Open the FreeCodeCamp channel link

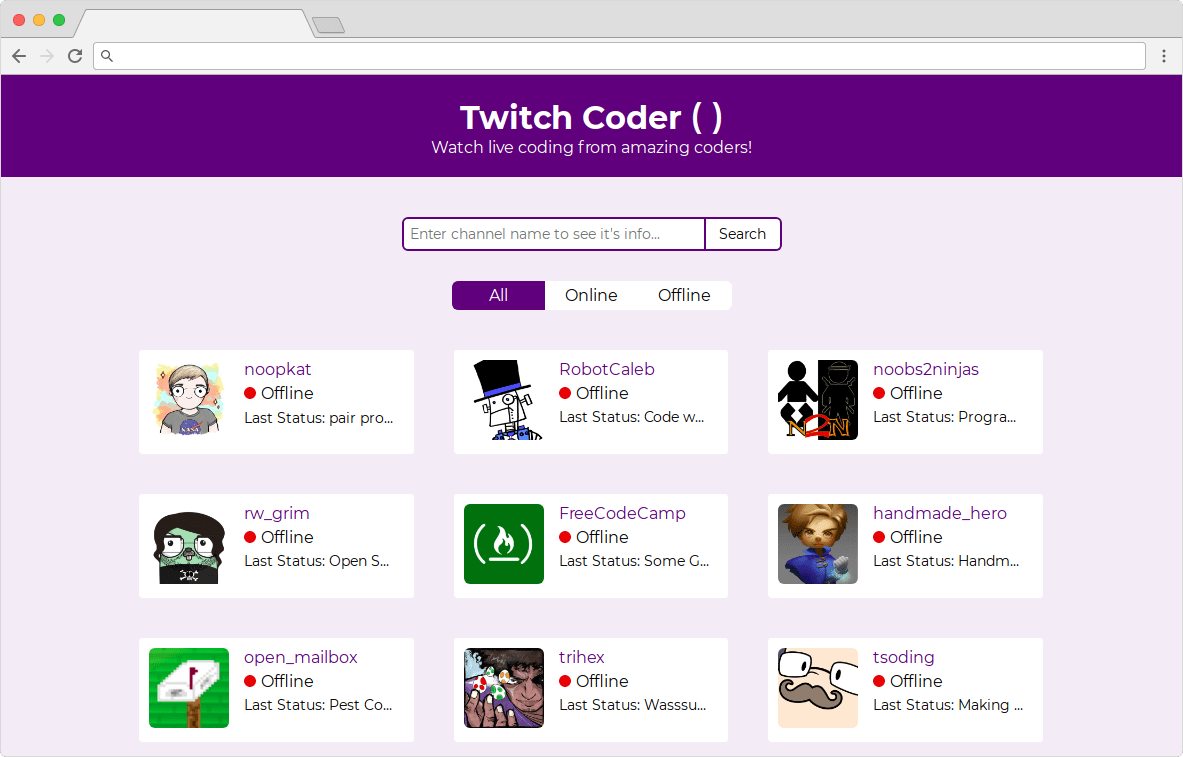pyautogui.click(x=622, y=512)
